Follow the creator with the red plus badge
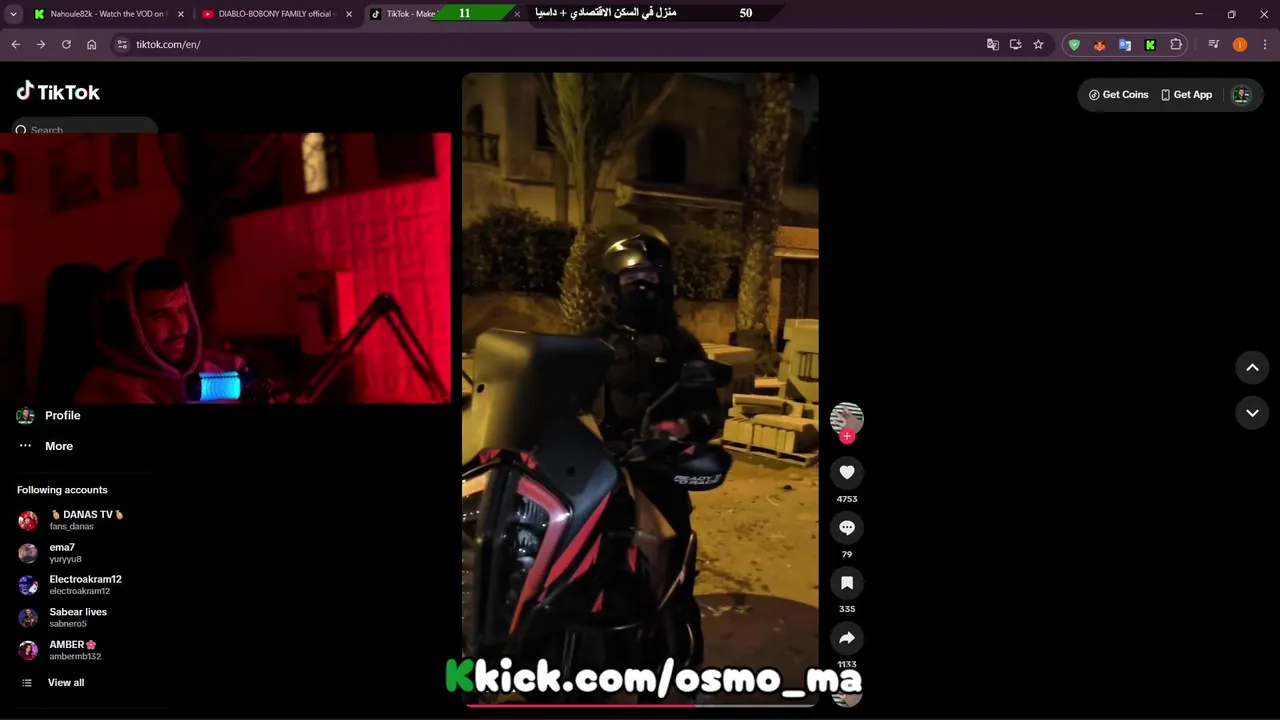The width and height of the screenshot is (1280, 720). point(847,436)
